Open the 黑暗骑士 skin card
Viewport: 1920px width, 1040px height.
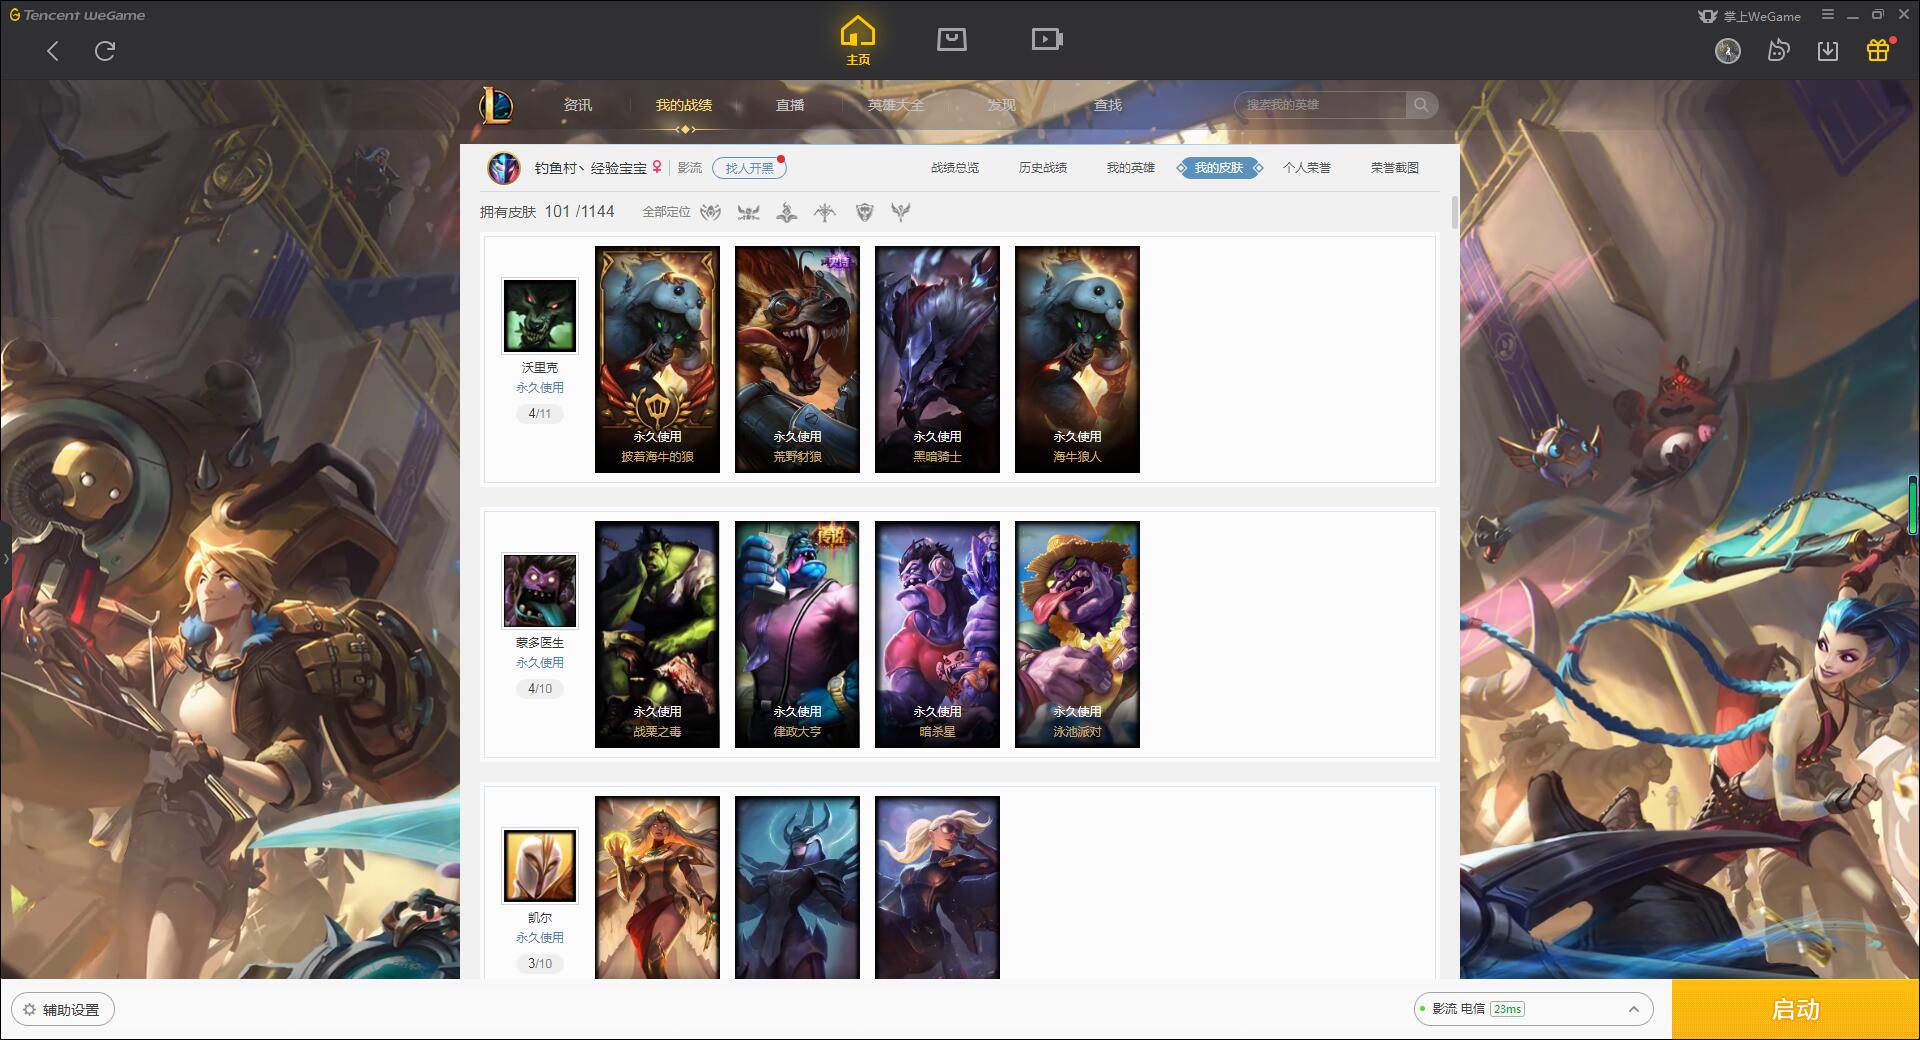pyautogui.click(x=937, y=359)
